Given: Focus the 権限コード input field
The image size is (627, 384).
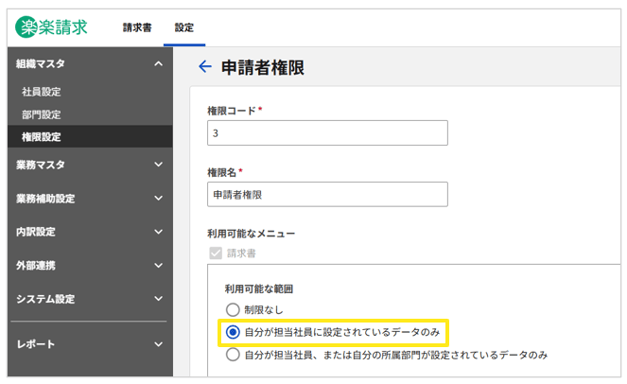Looking at the screenshot, I should pyautogui.click(x=327, y=133).
